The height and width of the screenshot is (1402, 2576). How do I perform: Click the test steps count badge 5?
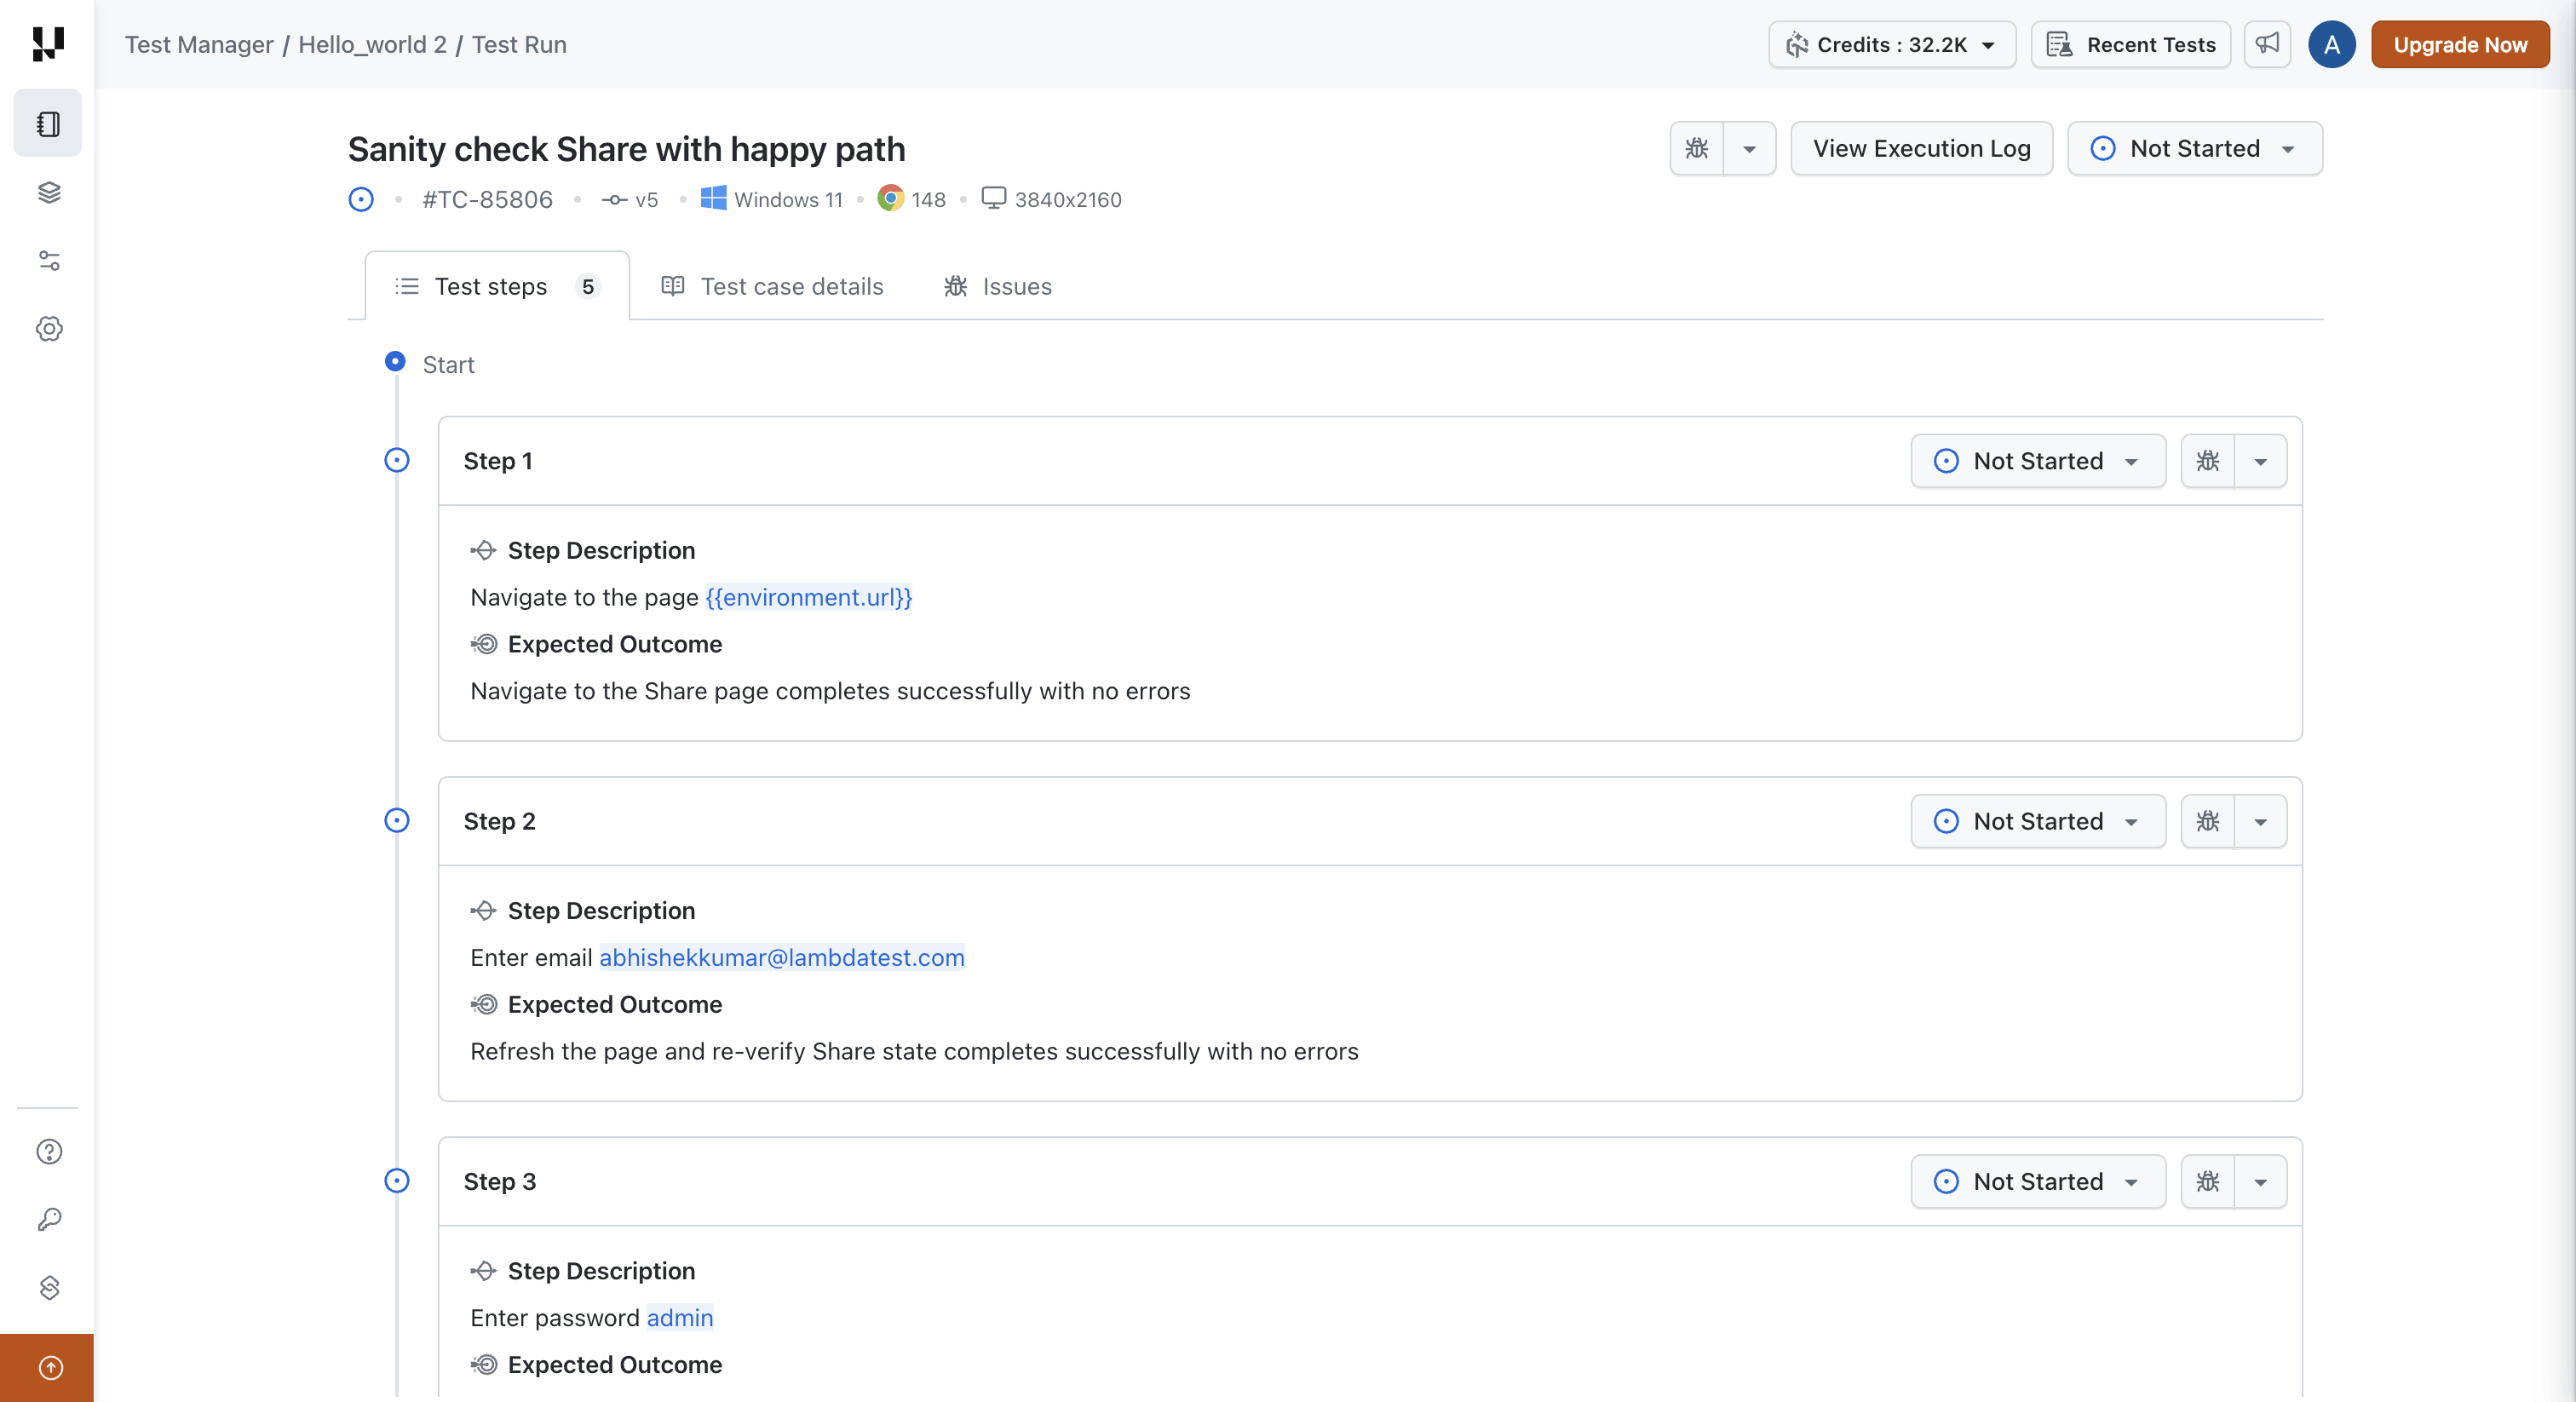coord(588,286)
